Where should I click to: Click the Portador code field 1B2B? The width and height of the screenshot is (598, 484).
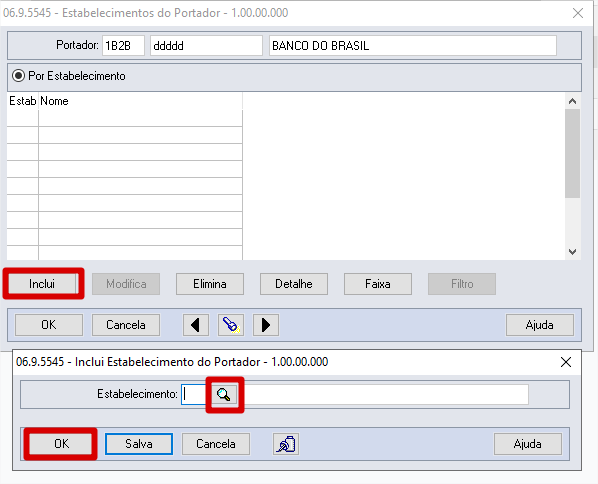pos(123,46)
